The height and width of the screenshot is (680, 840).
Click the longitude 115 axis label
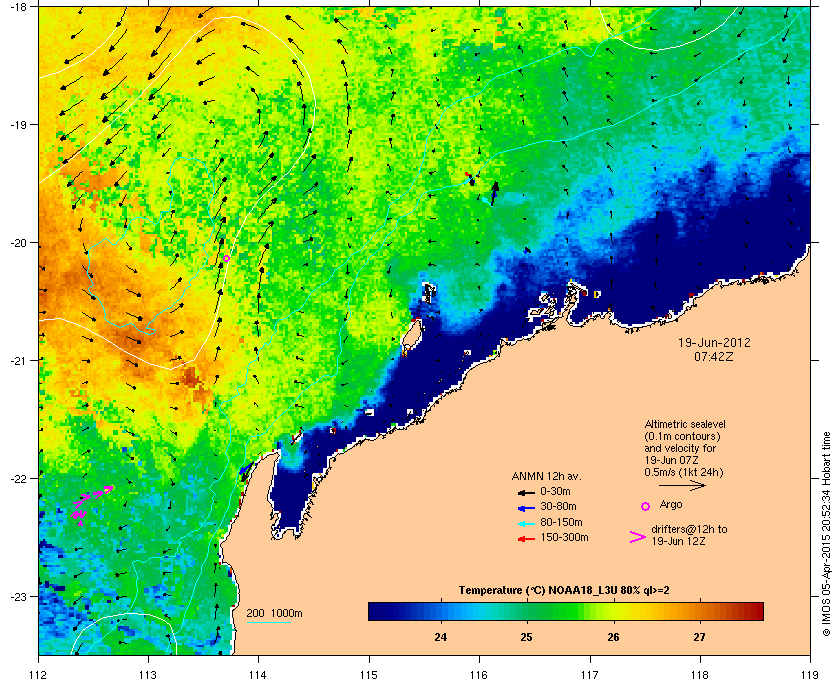click(369, 675)
